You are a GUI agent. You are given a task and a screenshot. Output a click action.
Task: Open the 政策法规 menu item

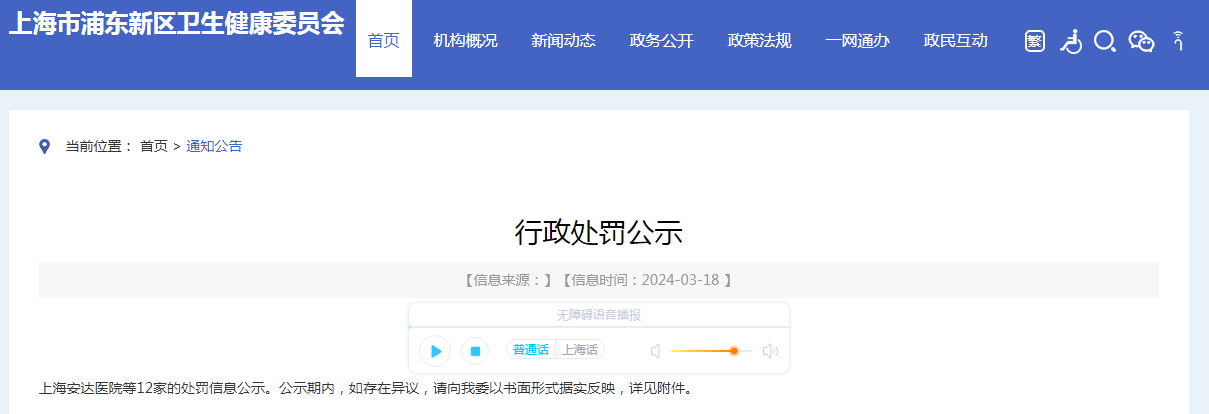759,41
